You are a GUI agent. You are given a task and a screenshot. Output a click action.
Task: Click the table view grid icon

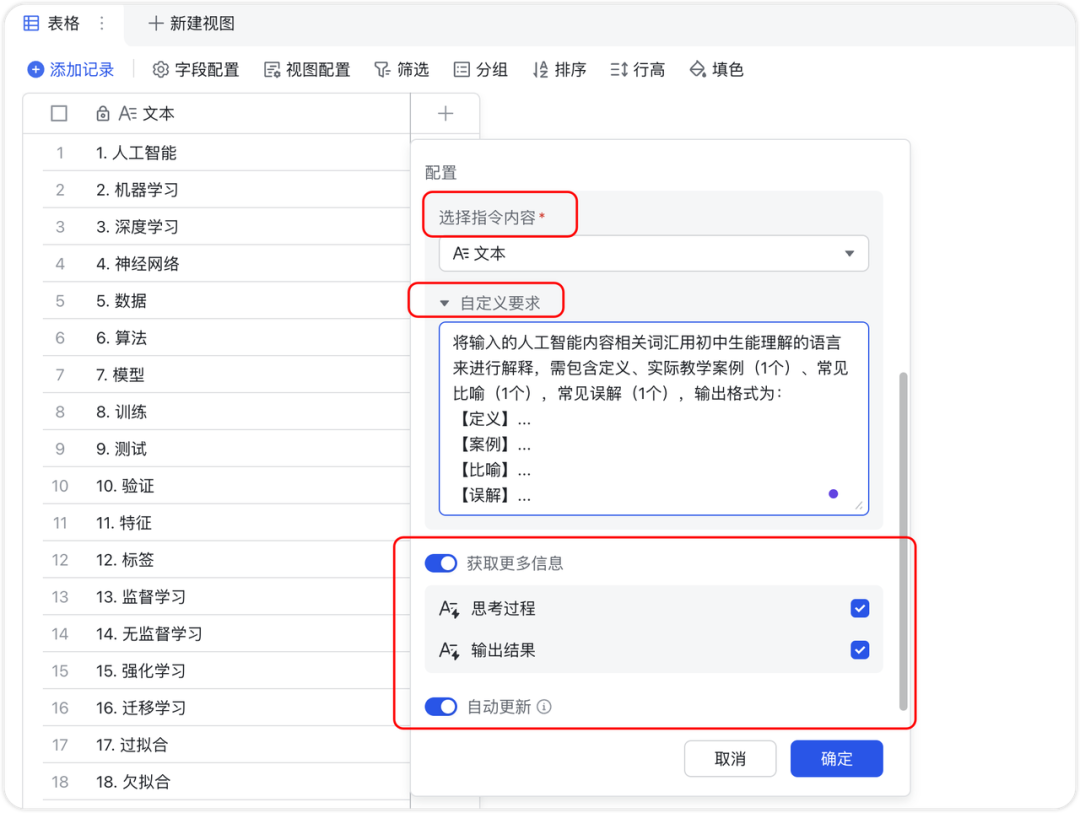31,23
